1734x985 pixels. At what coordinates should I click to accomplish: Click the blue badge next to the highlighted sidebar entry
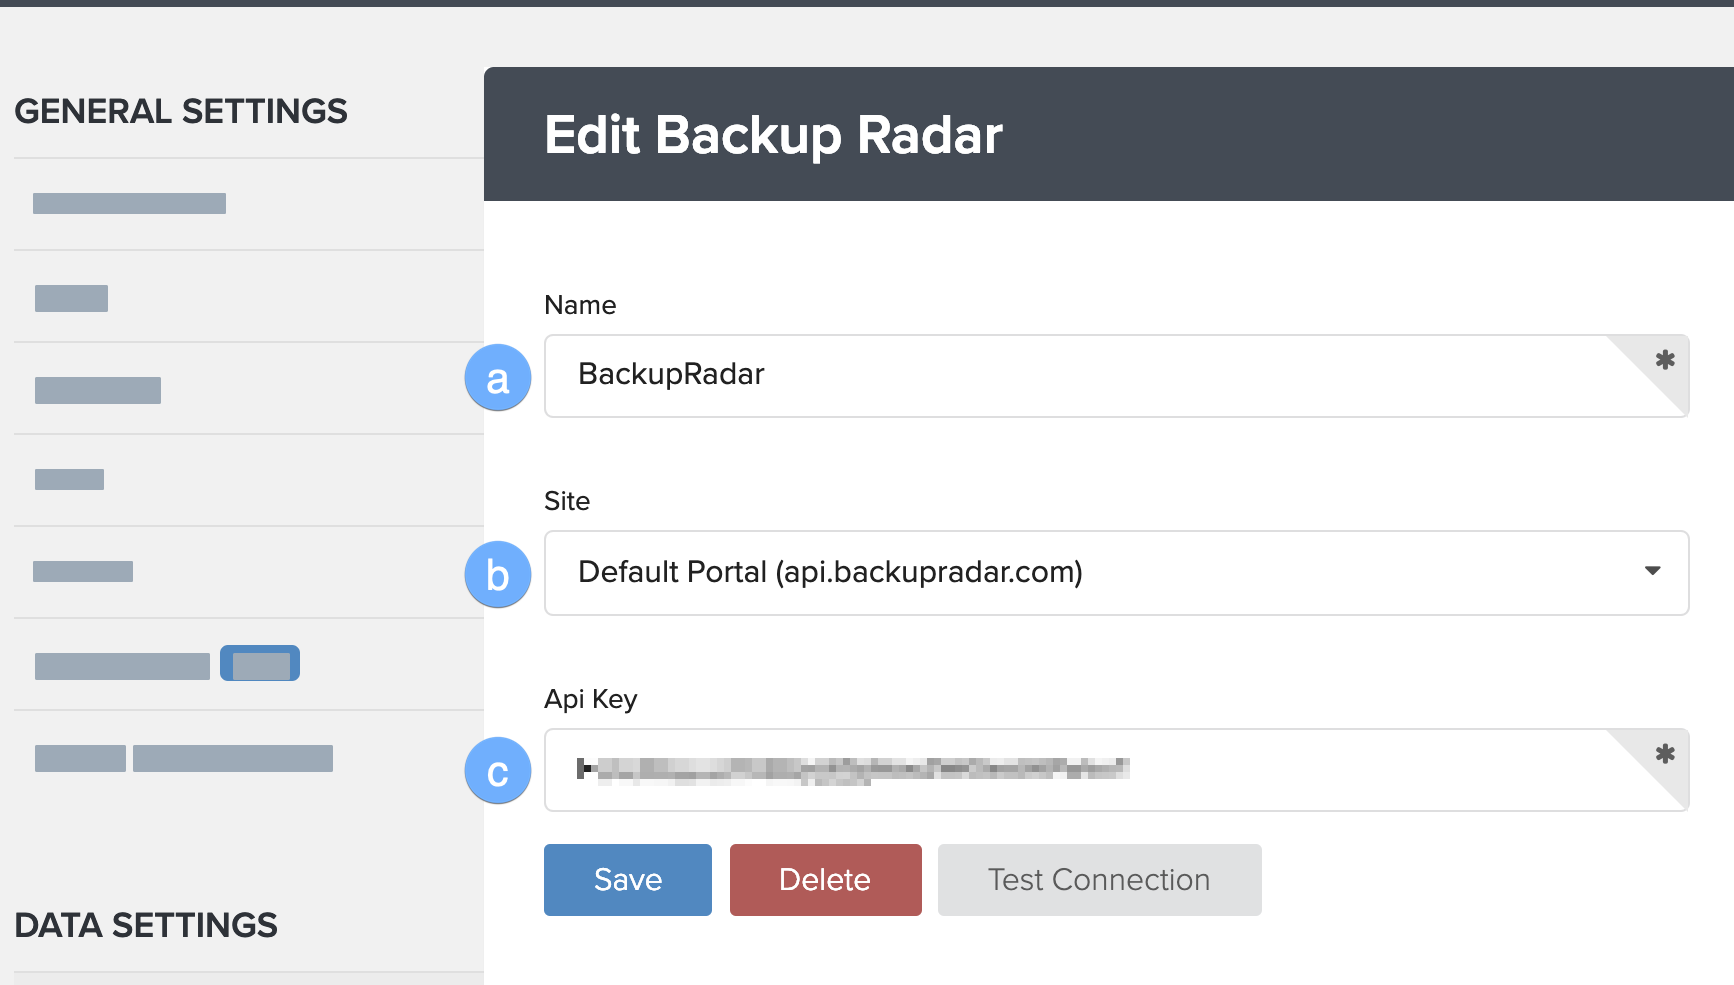(x=259, y=663)
